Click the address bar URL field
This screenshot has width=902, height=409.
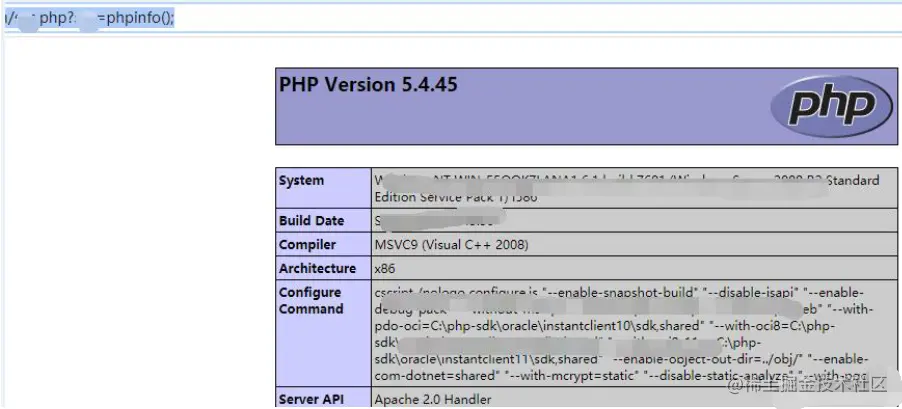pyautogui.click(x=451, y=18)
